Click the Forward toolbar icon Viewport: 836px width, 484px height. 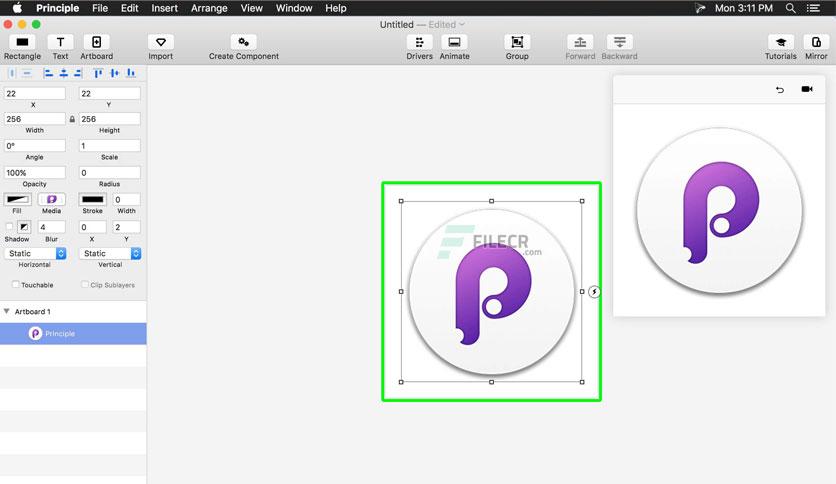tap(580, 42)
